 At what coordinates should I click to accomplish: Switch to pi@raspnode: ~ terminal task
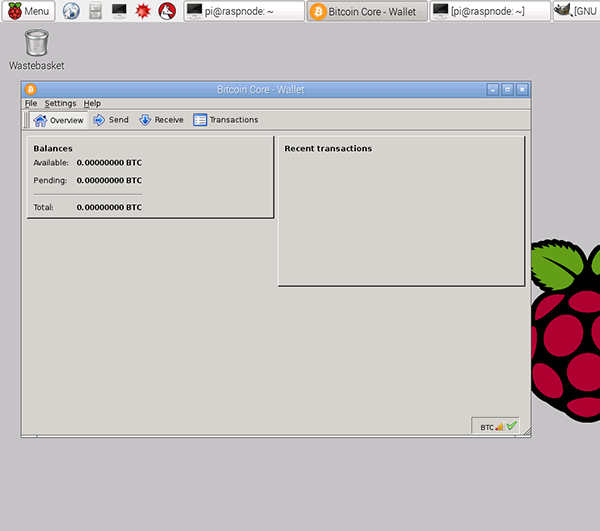pos(244,11)
